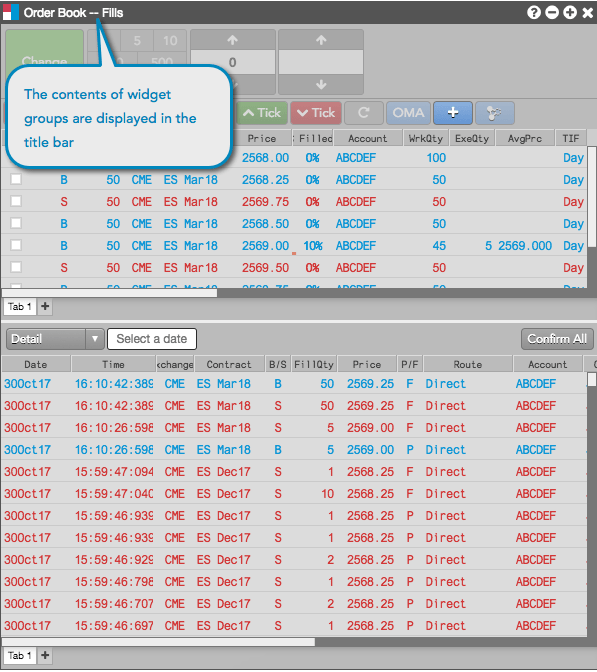
Task: Check the box for the 2568.25 buy order
Action: coord(16,179)
